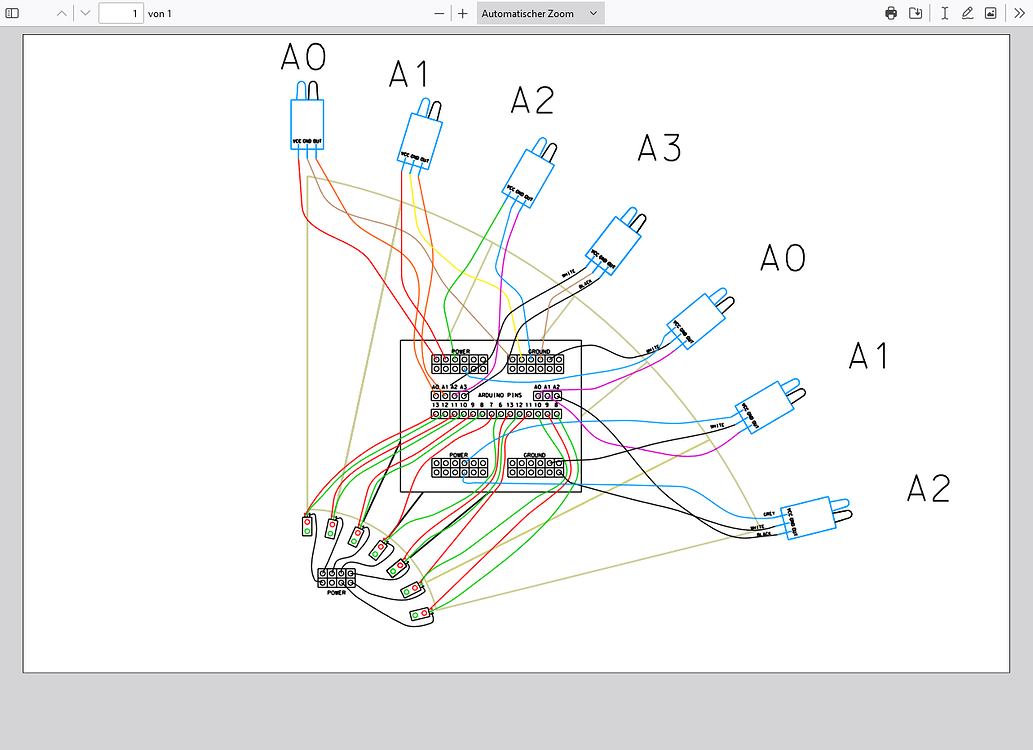The width and height of the screenshot is (1033, 750).
Task: Enable the free text annotation mode
Action: click(944, 13)
